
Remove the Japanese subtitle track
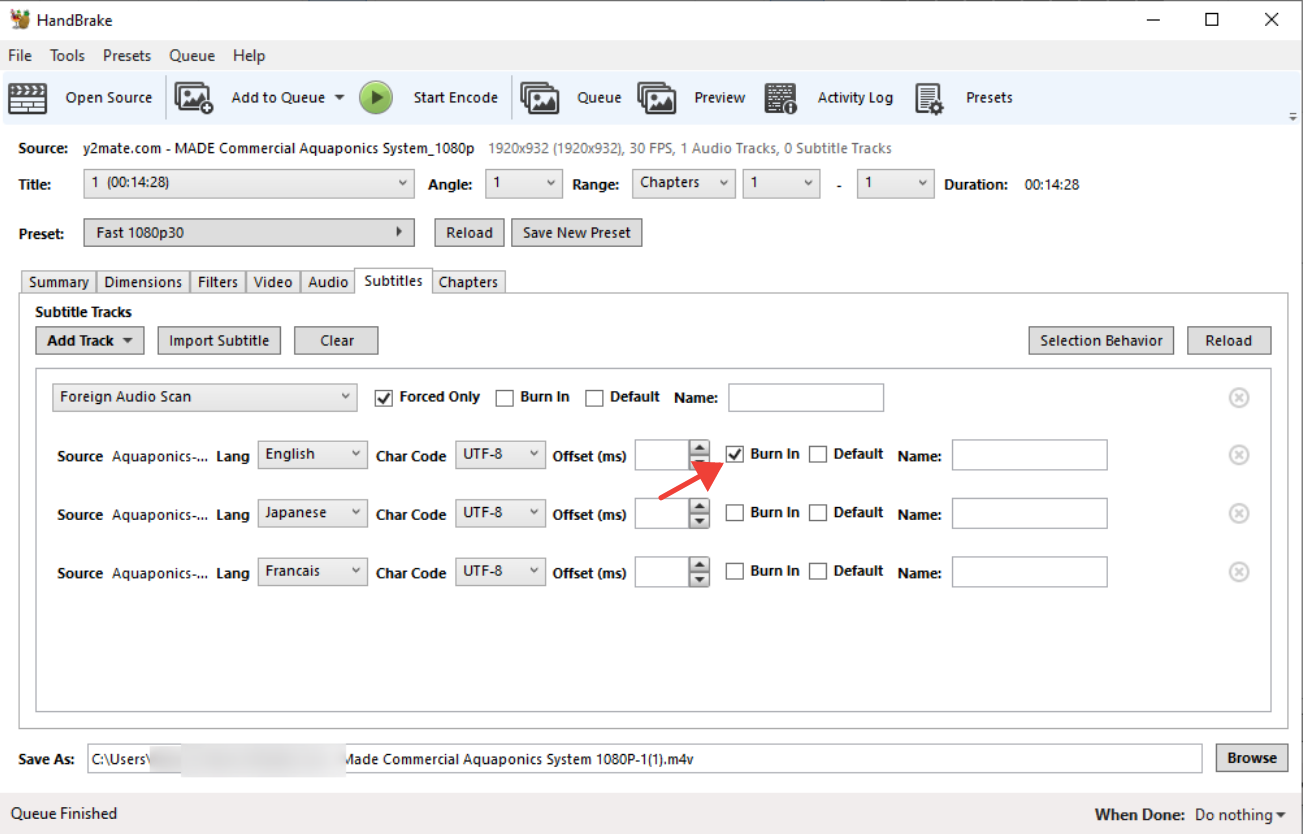(x=1238, y=514)
